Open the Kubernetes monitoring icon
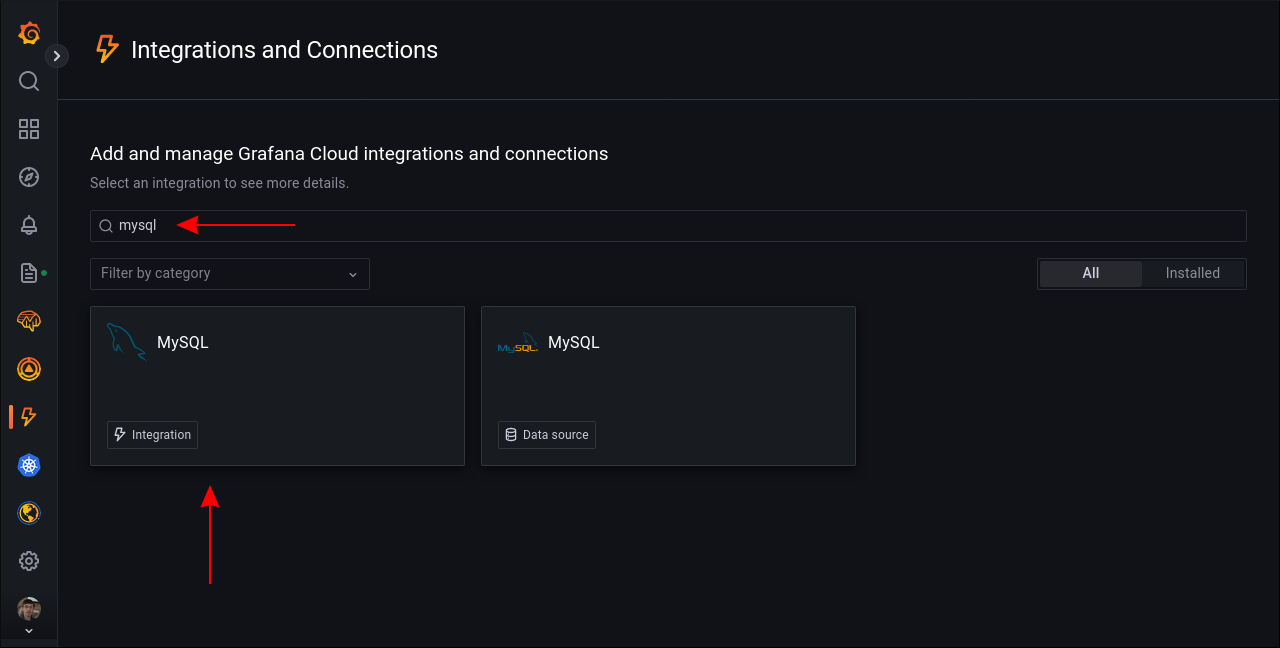This screenshot has width=1280, height=648. coord(28,465)
